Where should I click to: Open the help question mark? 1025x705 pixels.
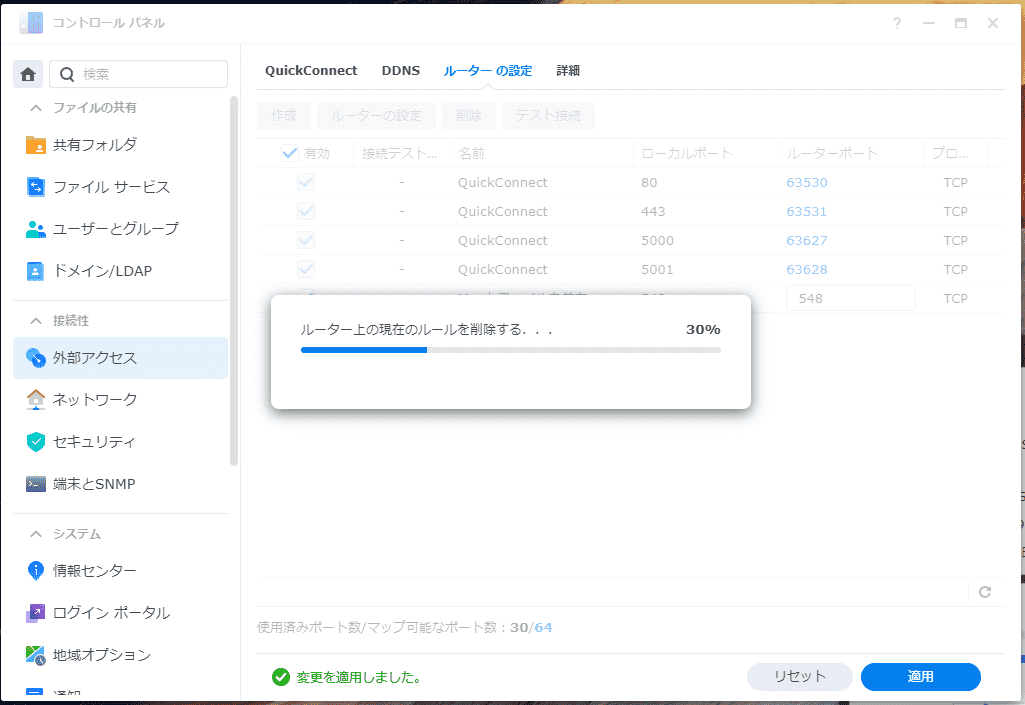(x=897, y=23)
